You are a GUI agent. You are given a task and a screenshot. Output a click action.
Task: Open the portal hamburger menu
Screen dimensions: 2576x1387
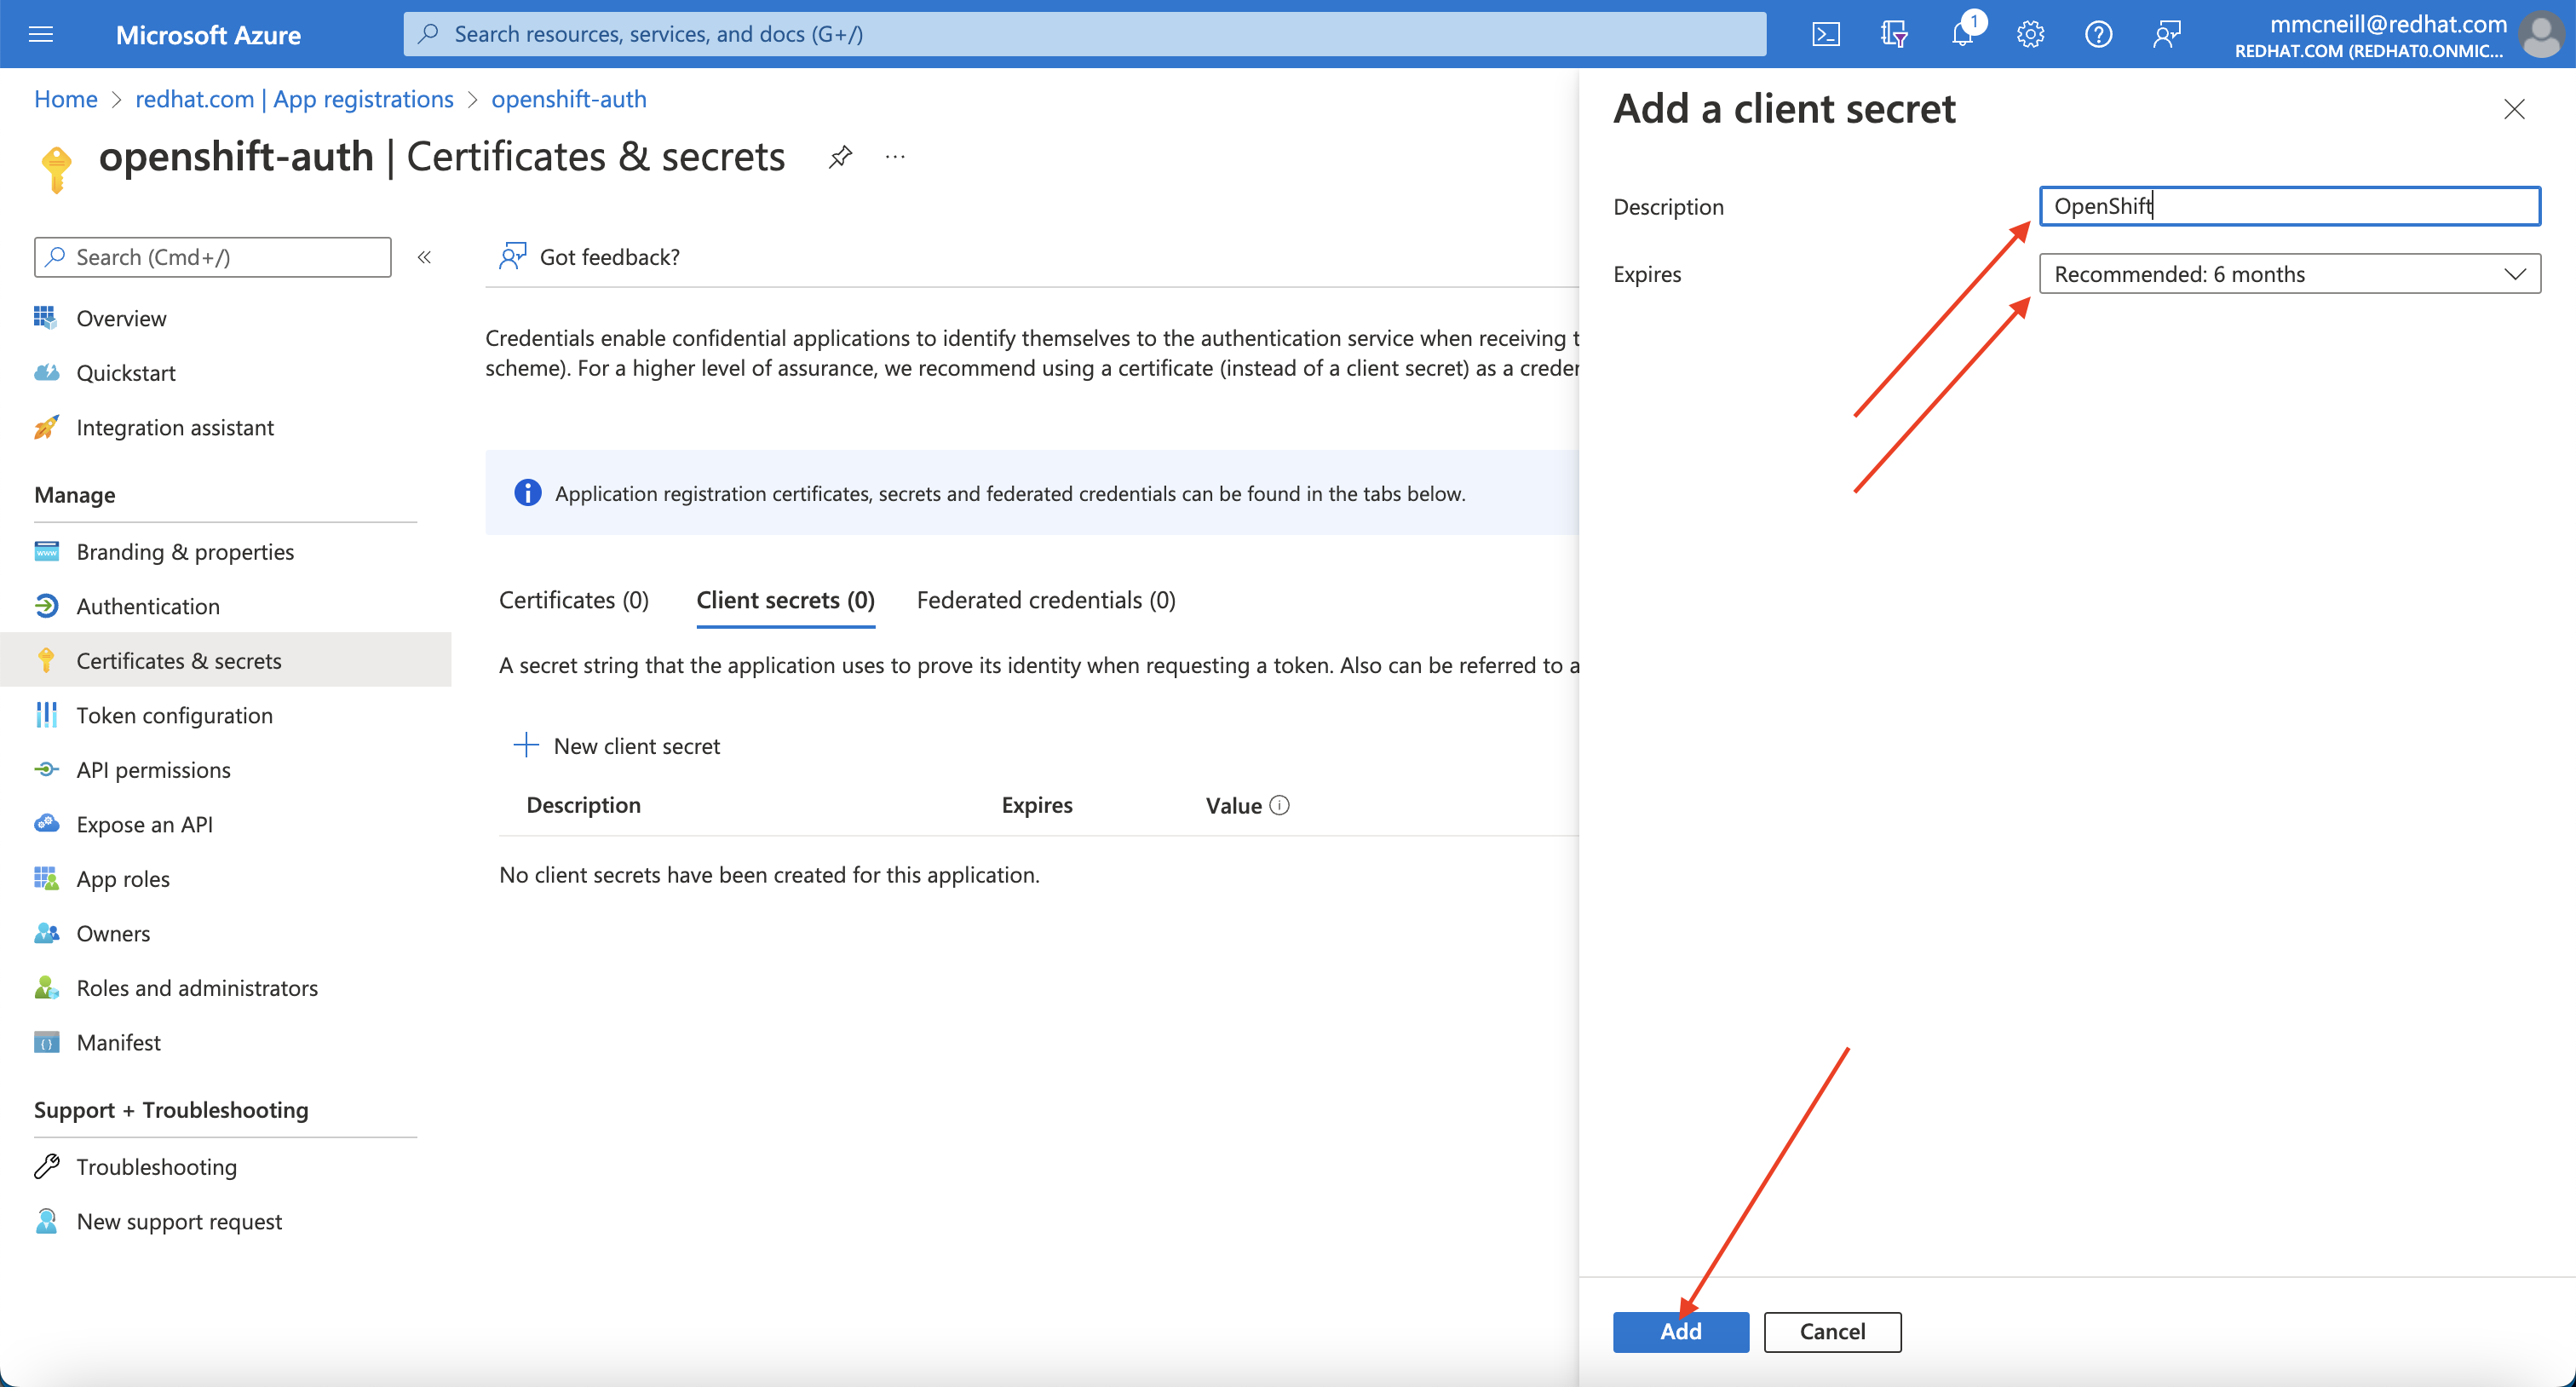pyautogui.click(x=41, y=33)
